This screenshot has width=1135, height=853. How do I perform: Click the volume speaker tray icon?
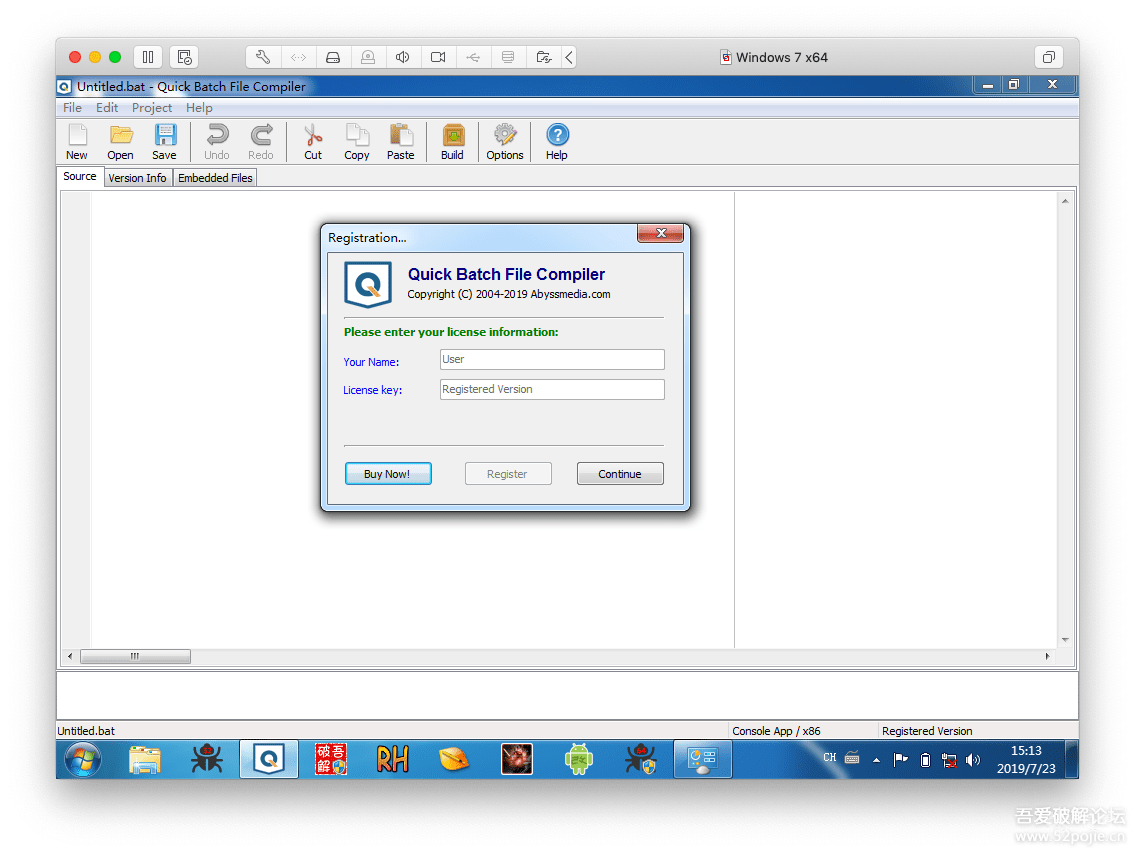click(x=973, y=760)
